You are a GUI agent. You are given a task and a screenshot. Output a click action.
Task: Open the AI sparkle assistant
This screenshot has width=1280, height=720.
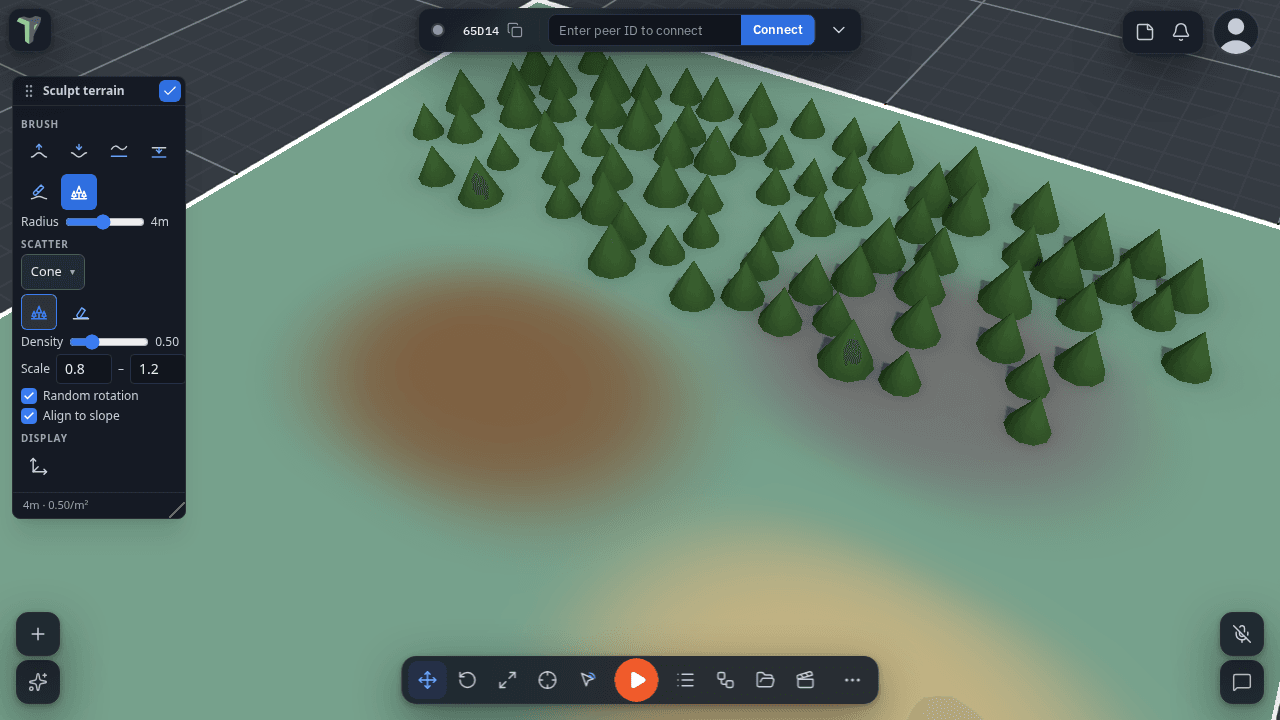tap(38, 682)
